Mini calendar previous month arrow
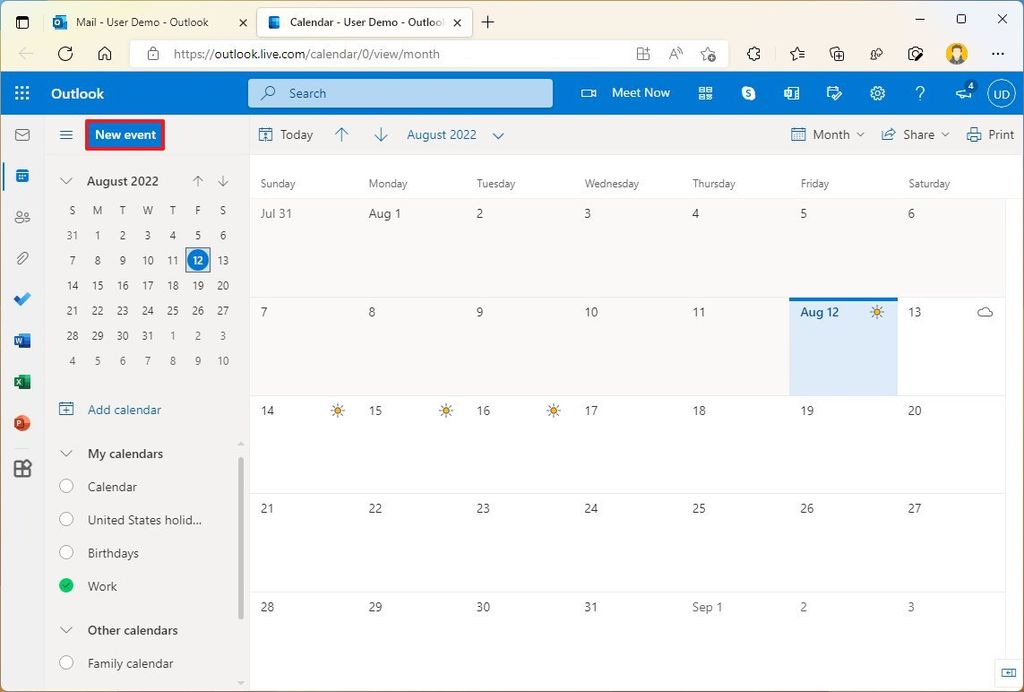The image size is (1024, 692). pos(198,181)
